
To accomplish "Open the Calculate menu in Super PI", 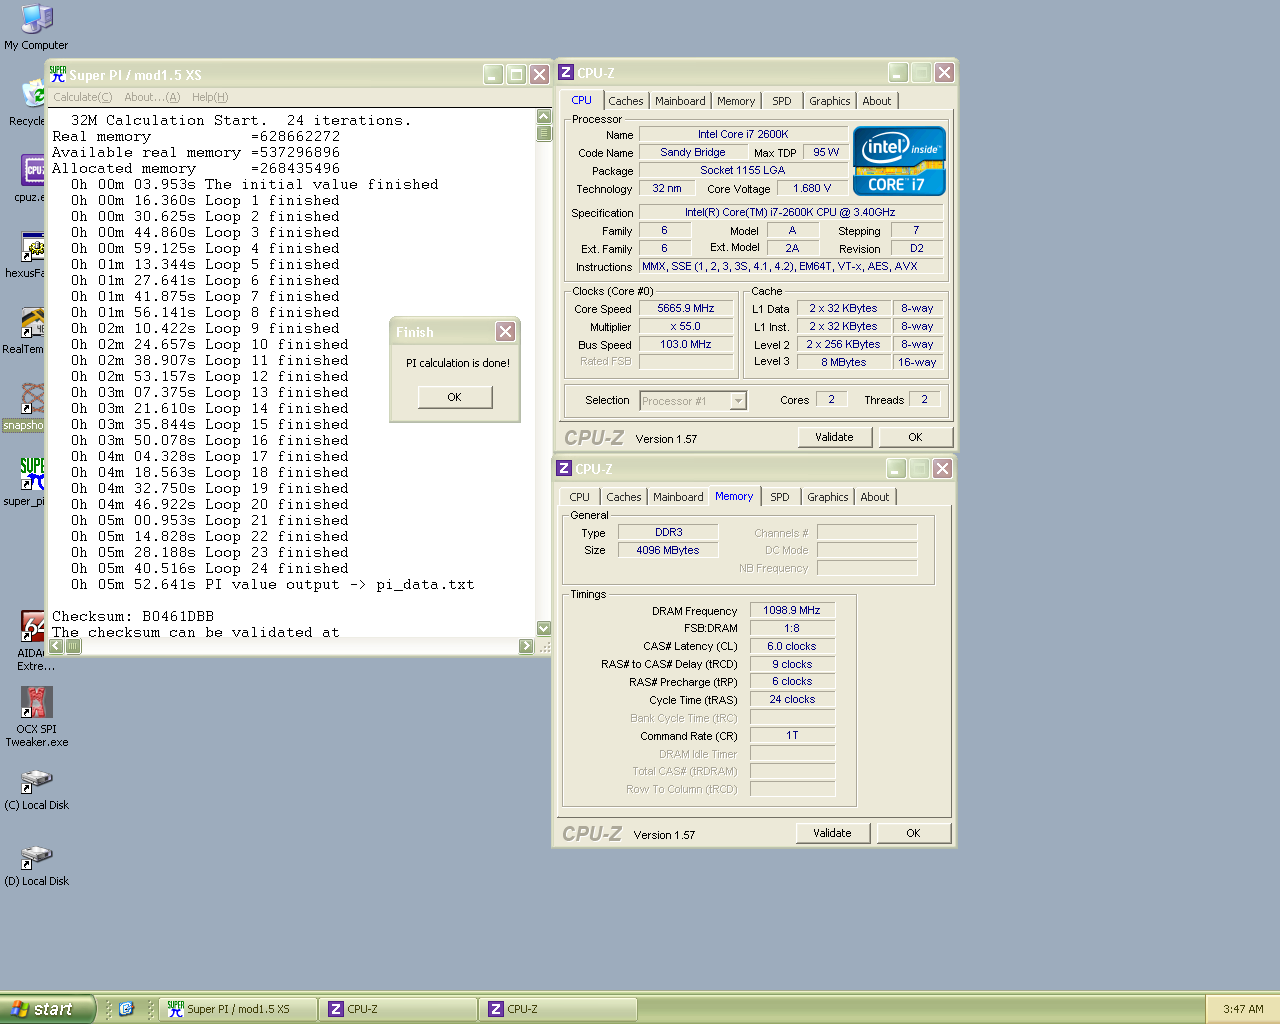I will click(82, 97).
